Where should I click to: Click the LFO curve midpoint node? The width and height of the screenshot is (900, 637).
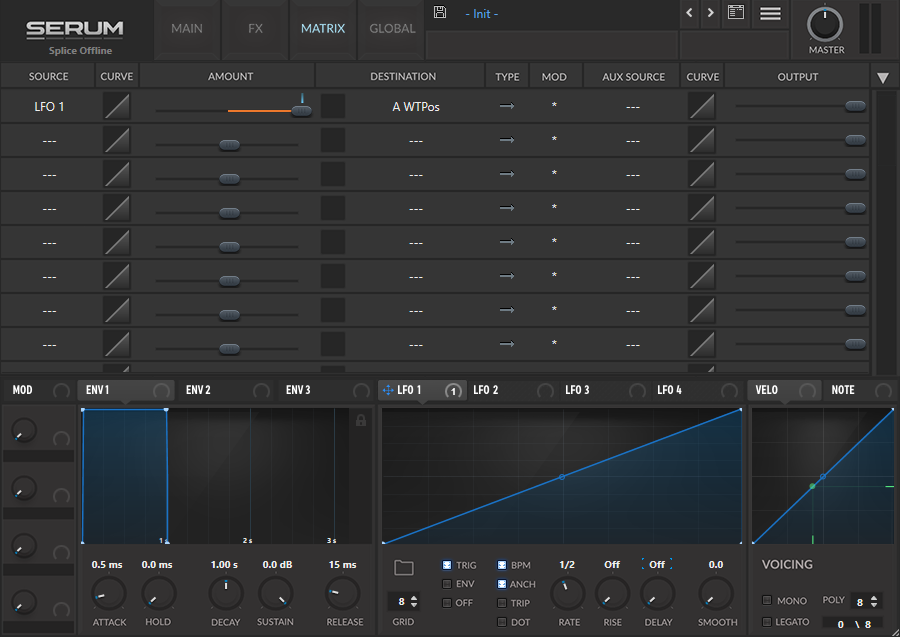pyautogui.click(x=562, y=477)
